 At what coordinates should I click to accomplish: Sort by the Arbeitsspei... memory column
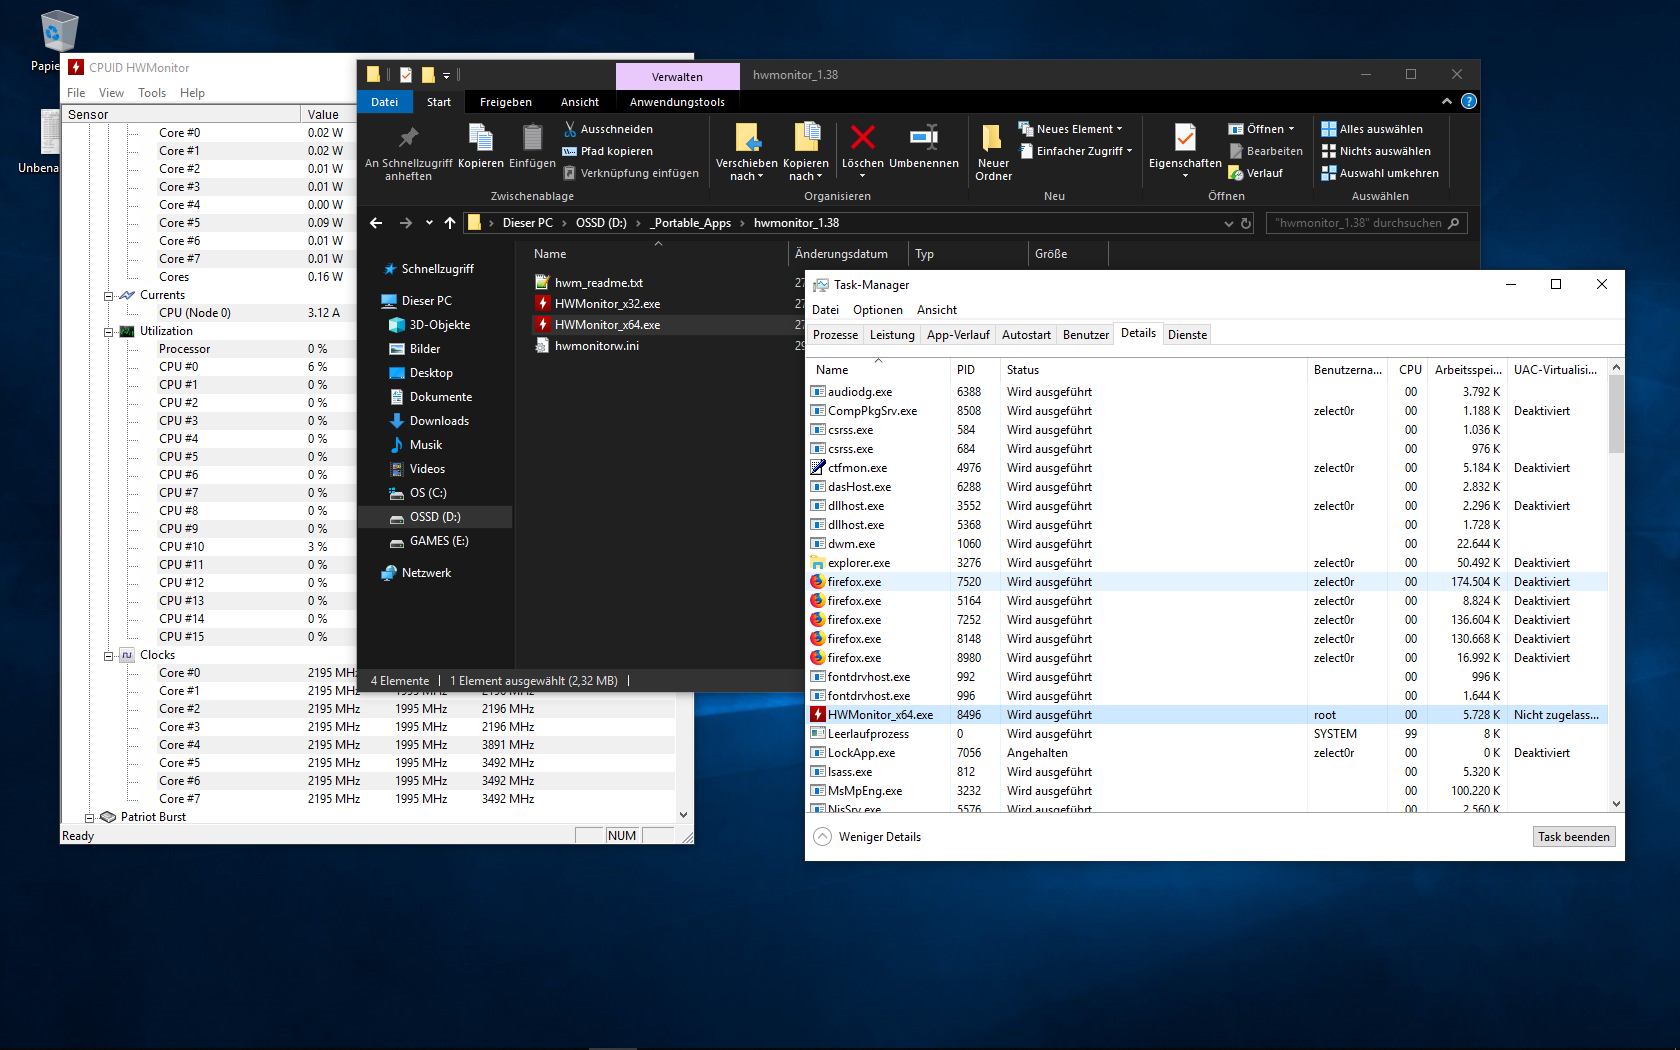pyautogui.click(x=1467, y=370)
